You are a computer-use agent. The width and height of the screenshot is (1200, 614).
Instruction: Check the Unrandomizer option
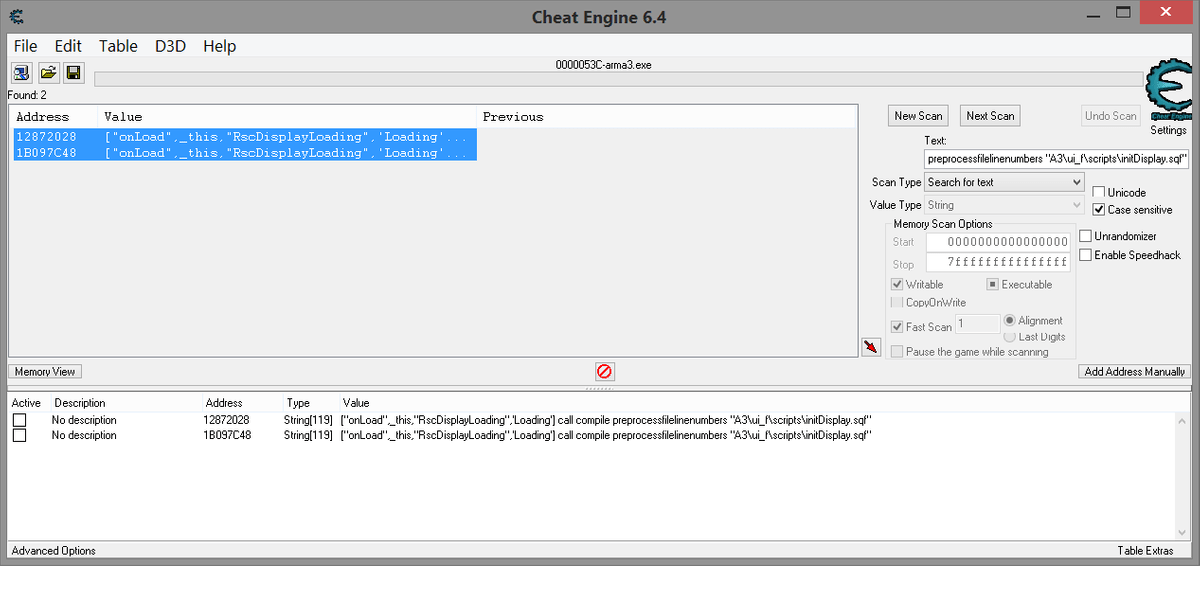(1086, 236)
